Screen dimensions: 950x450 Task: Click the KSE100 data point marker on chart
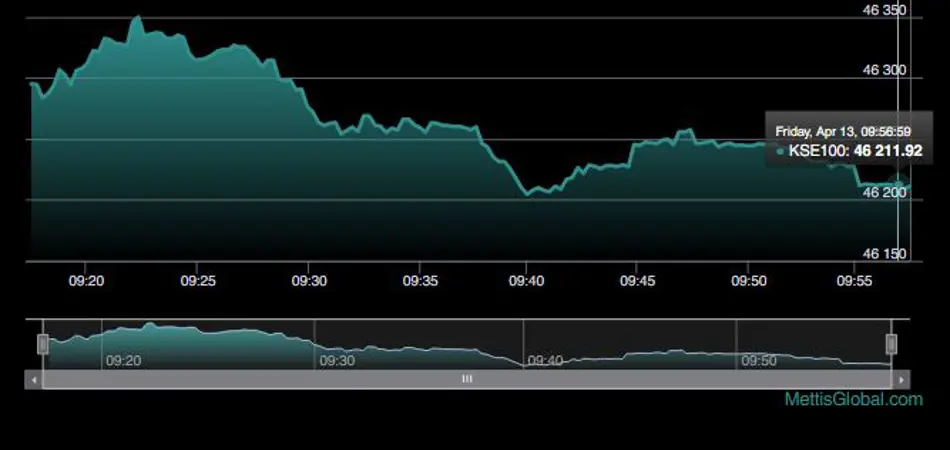pyautogui.click(x=899, y=183)
